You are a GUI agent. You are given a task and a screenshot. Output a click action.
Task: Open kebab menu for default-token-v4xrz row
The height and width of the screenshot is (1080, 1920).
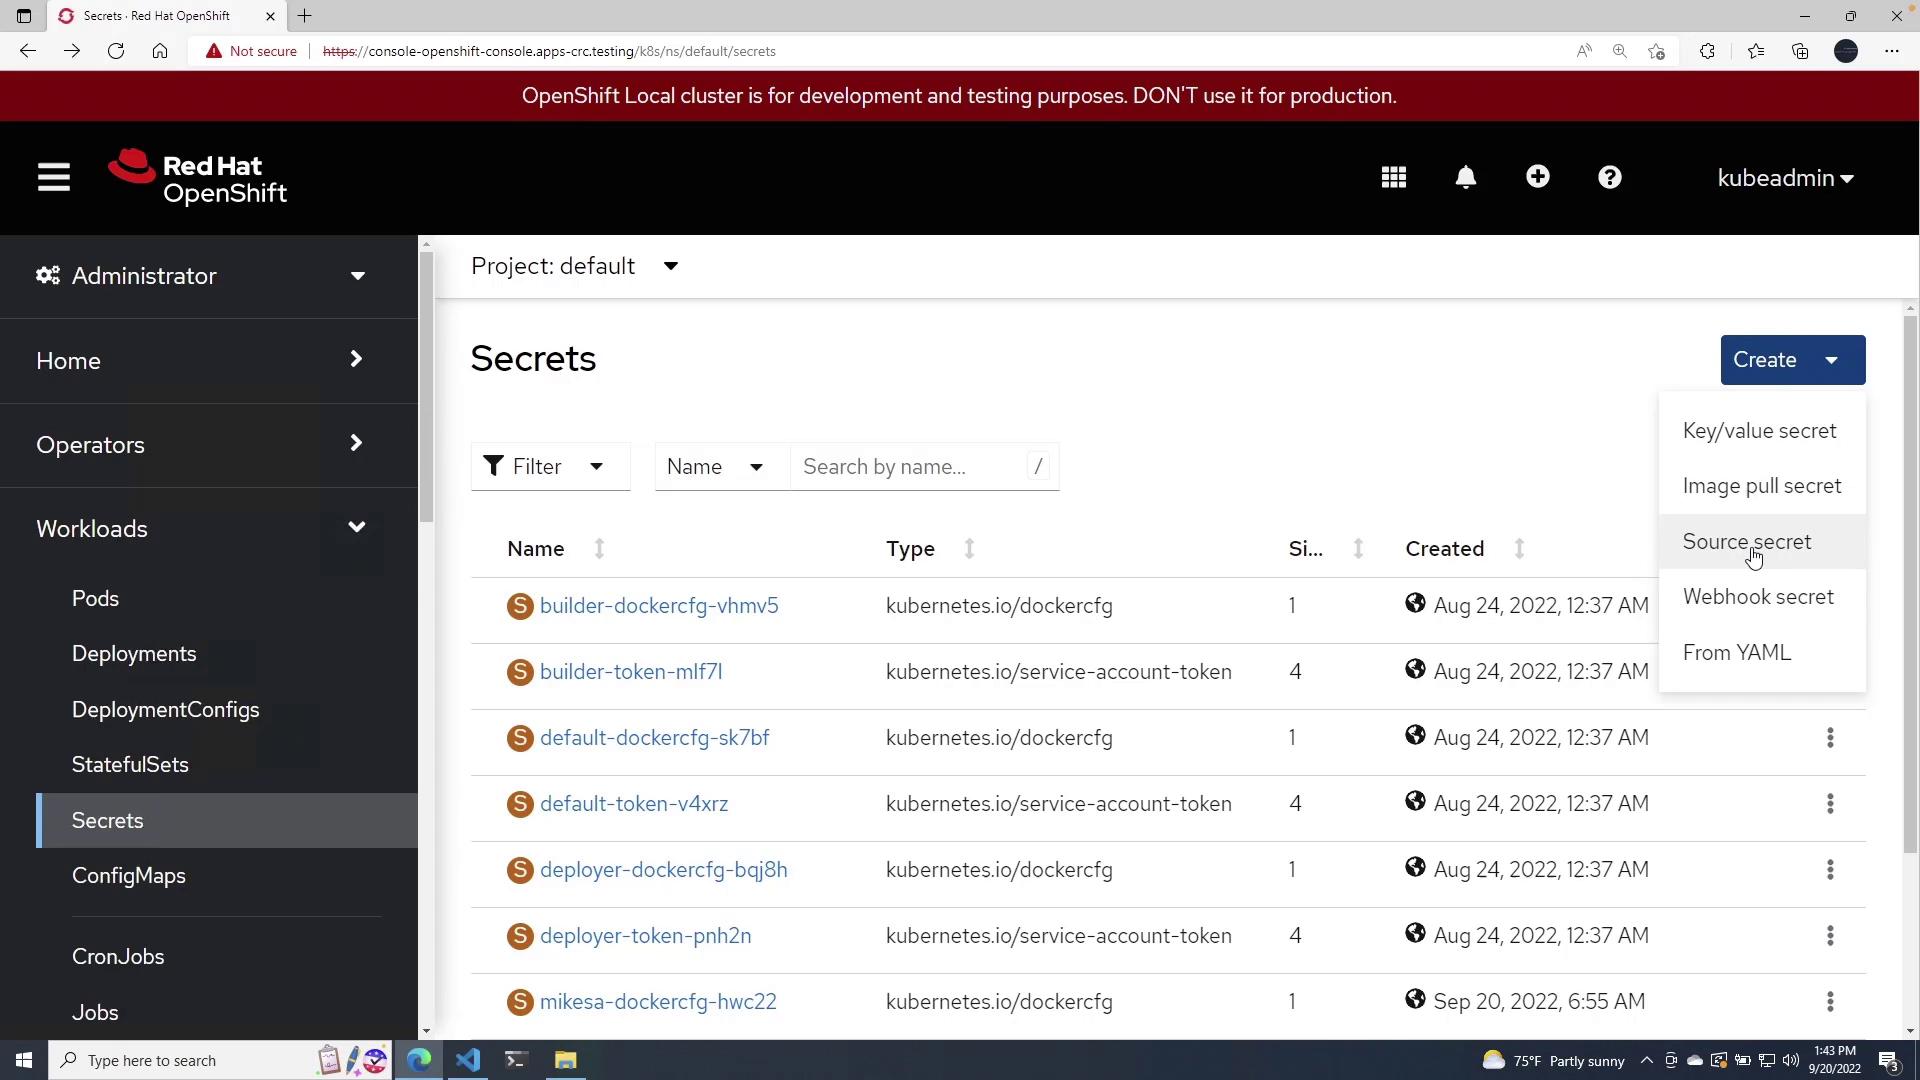click(1830, 804)
